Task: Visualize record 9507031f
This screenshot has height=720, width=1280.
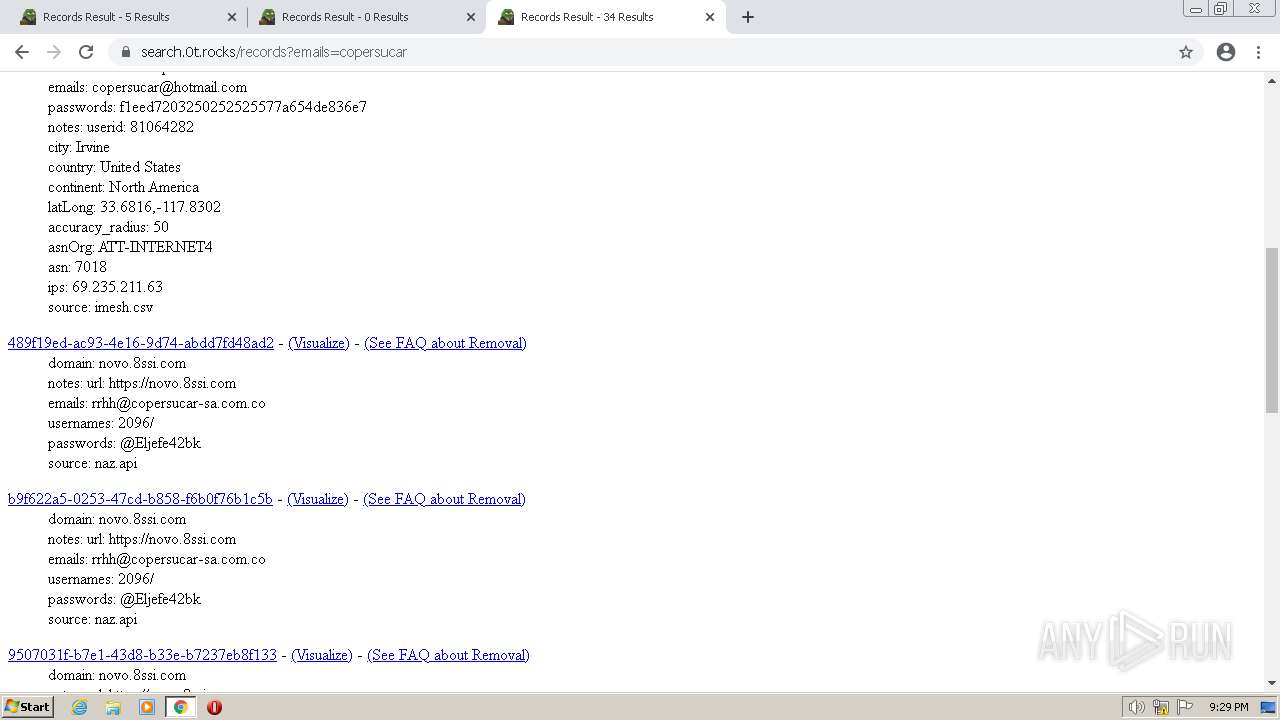Action: point(322,655)
